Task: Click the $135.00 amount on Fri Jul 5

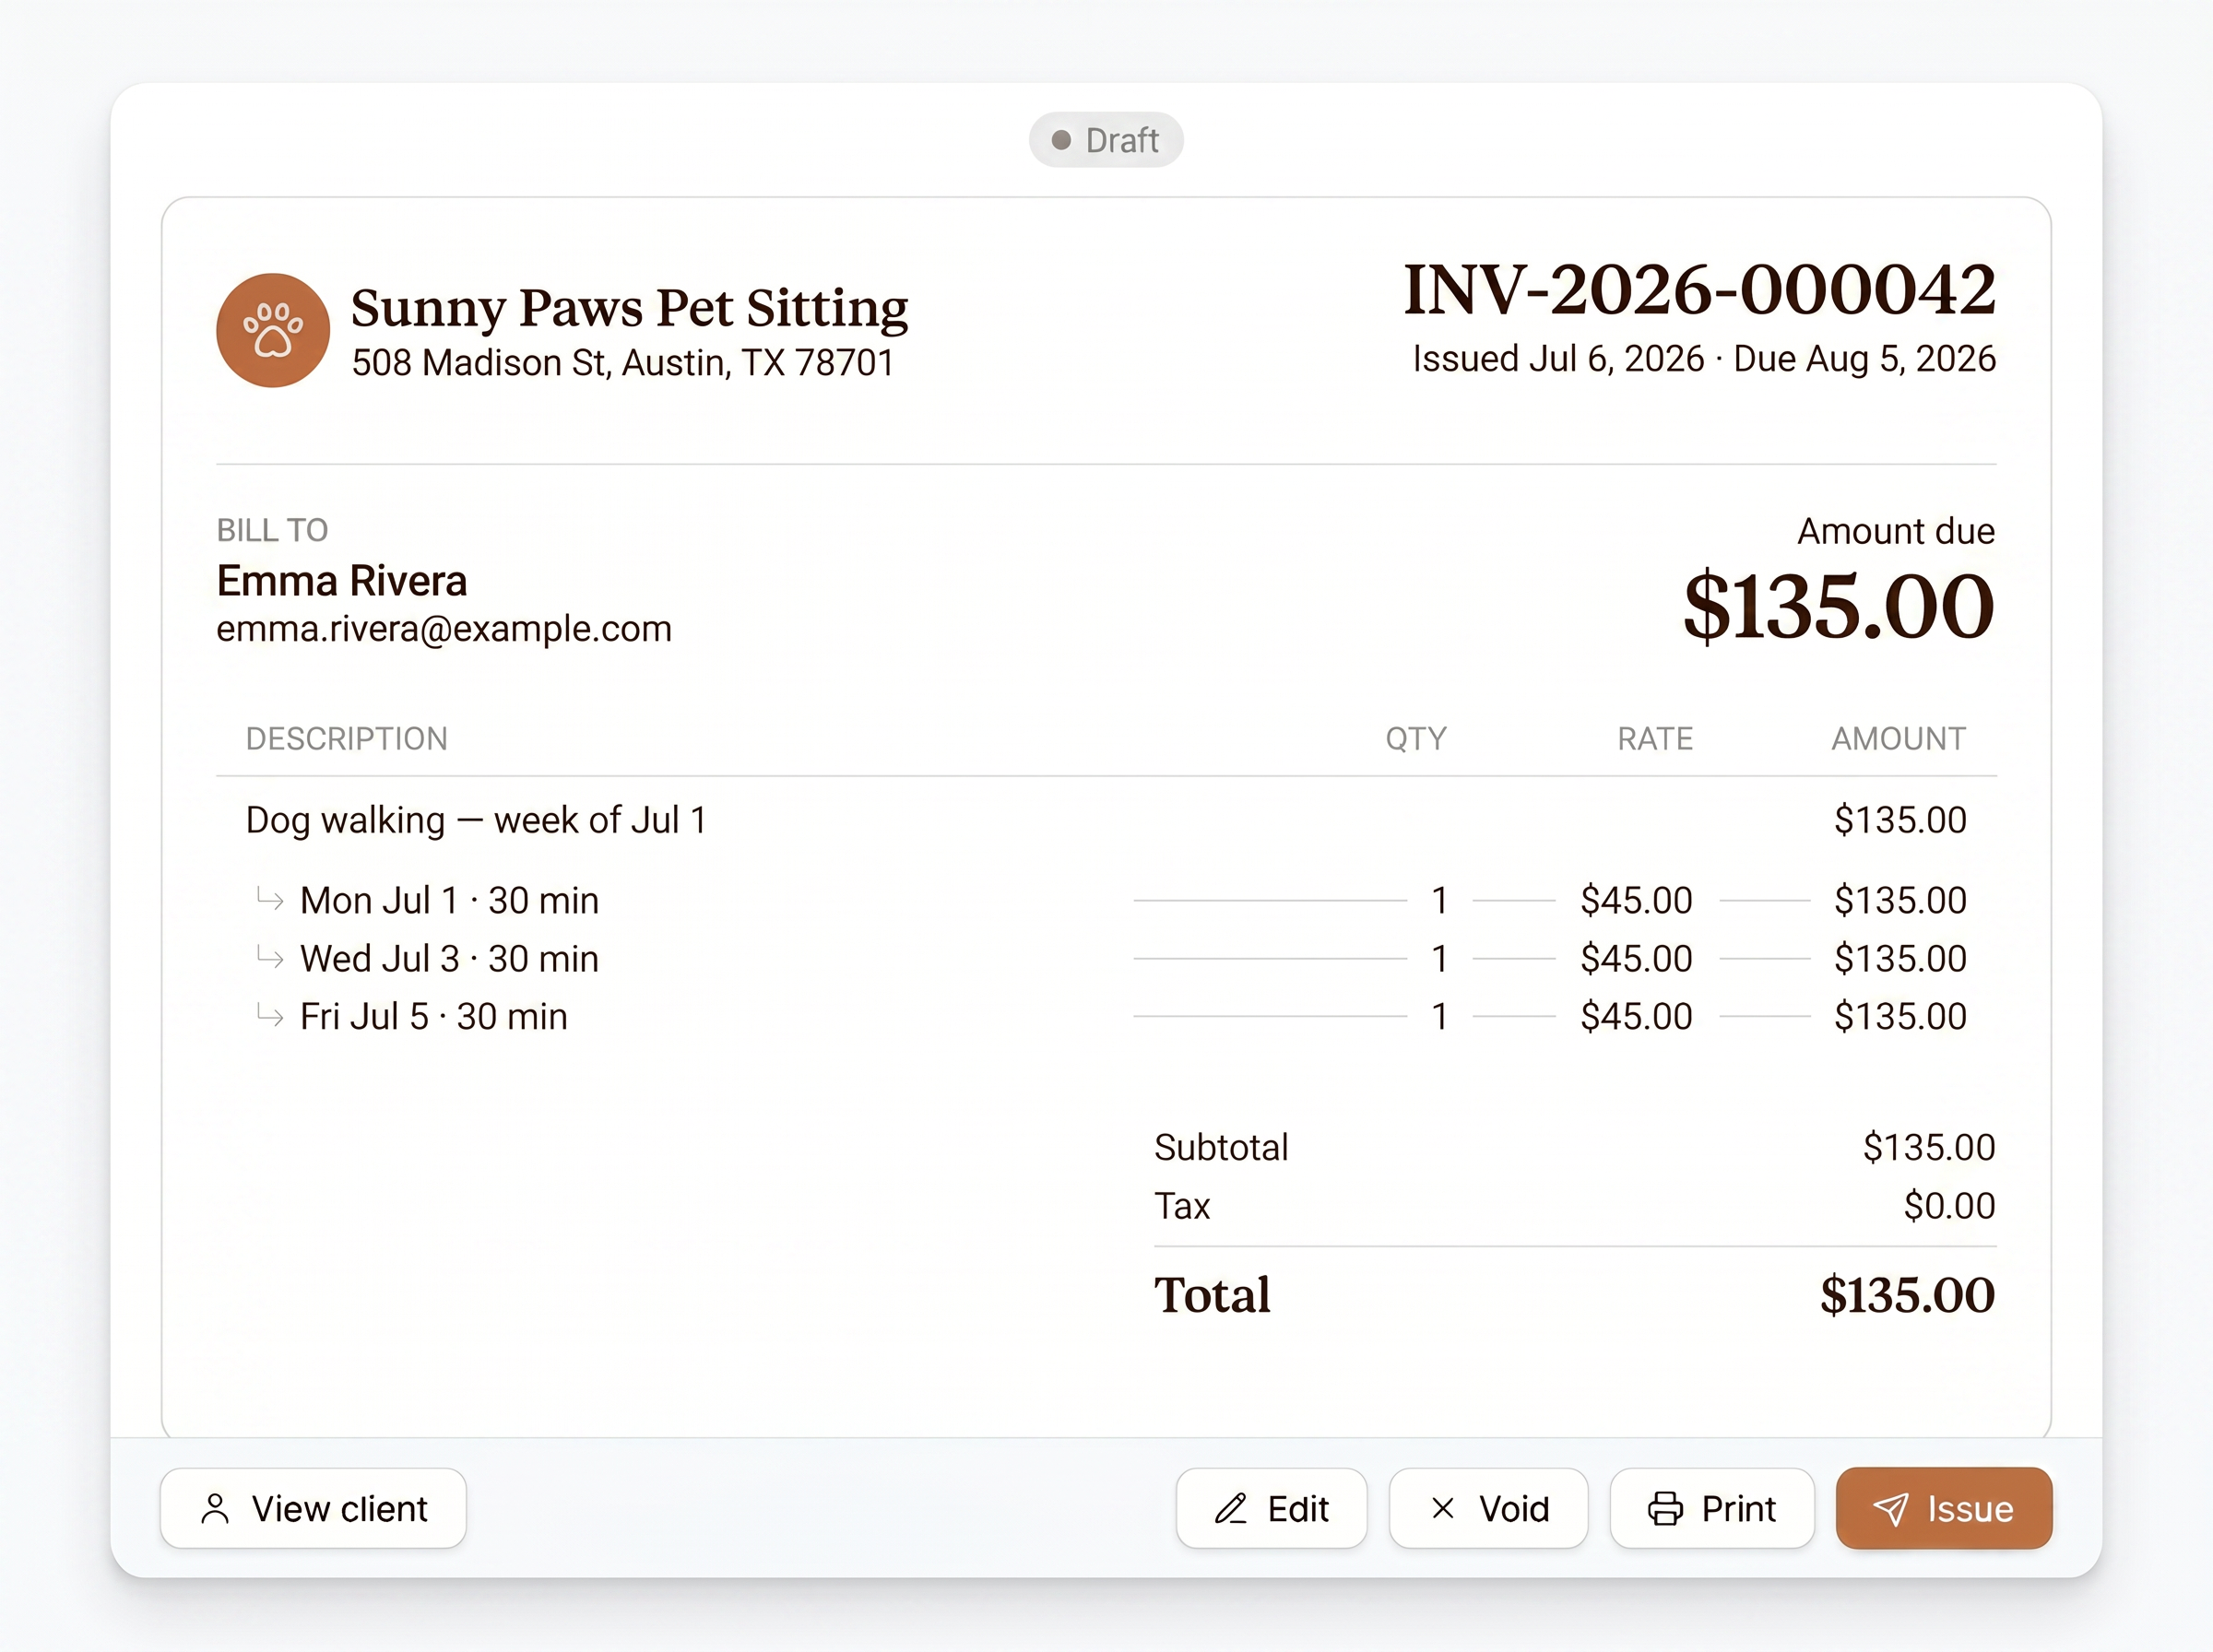Action: tap(1900, 1016)
